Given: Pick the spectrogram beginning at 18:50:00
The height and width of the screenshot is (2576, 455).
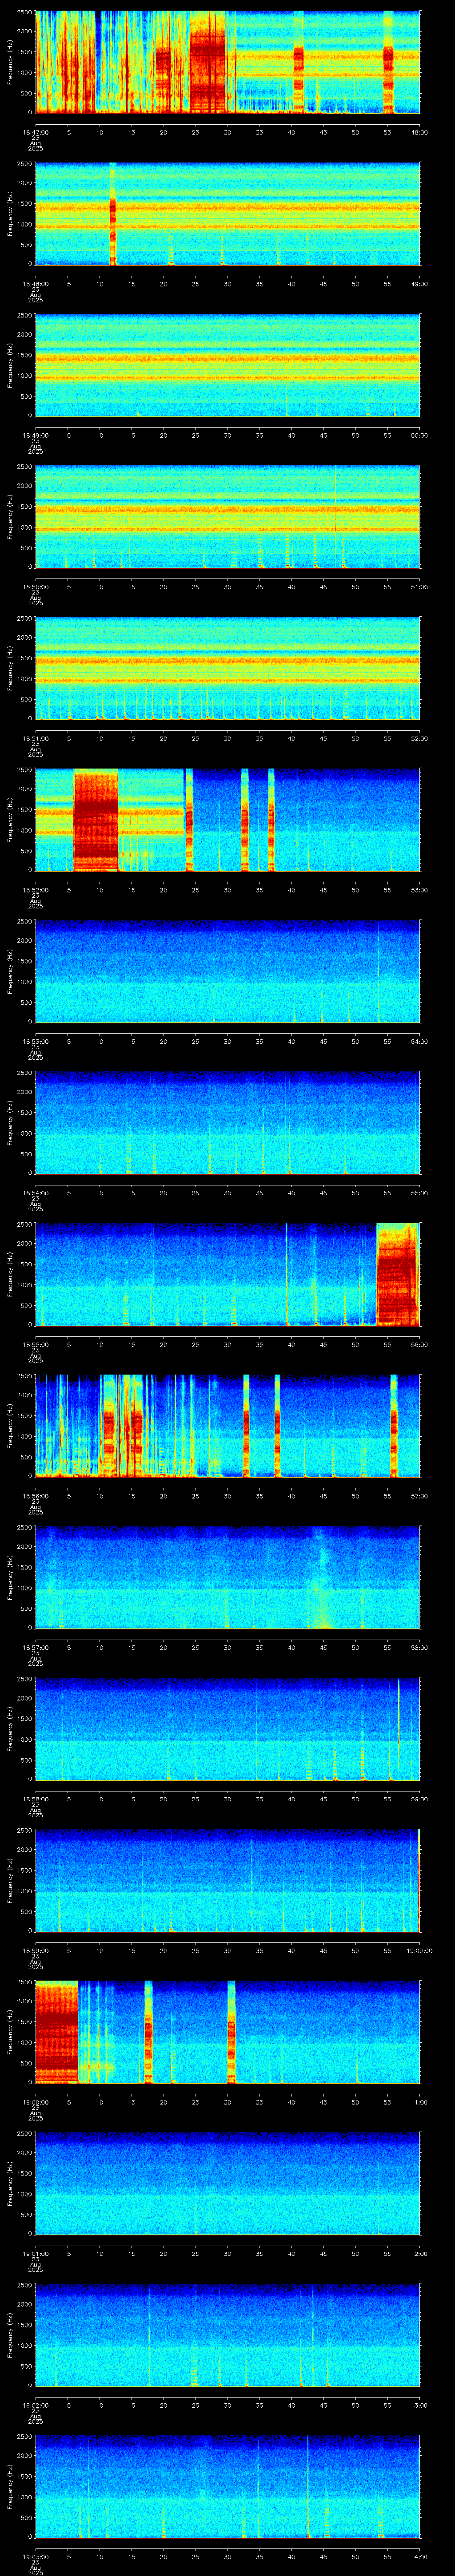Looking at the screenshot, I should tap(227, 516).
